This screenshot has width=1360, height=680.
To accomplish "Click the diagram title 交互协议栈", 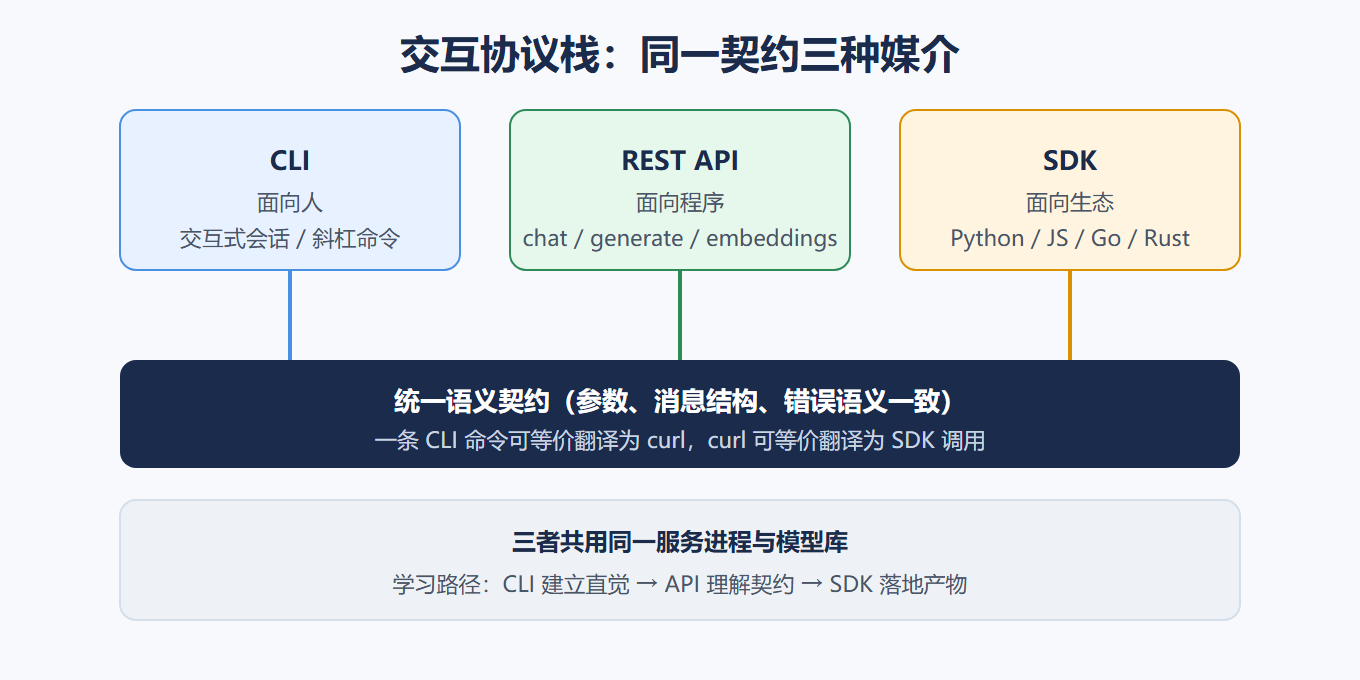I will [x=680, y=56].
